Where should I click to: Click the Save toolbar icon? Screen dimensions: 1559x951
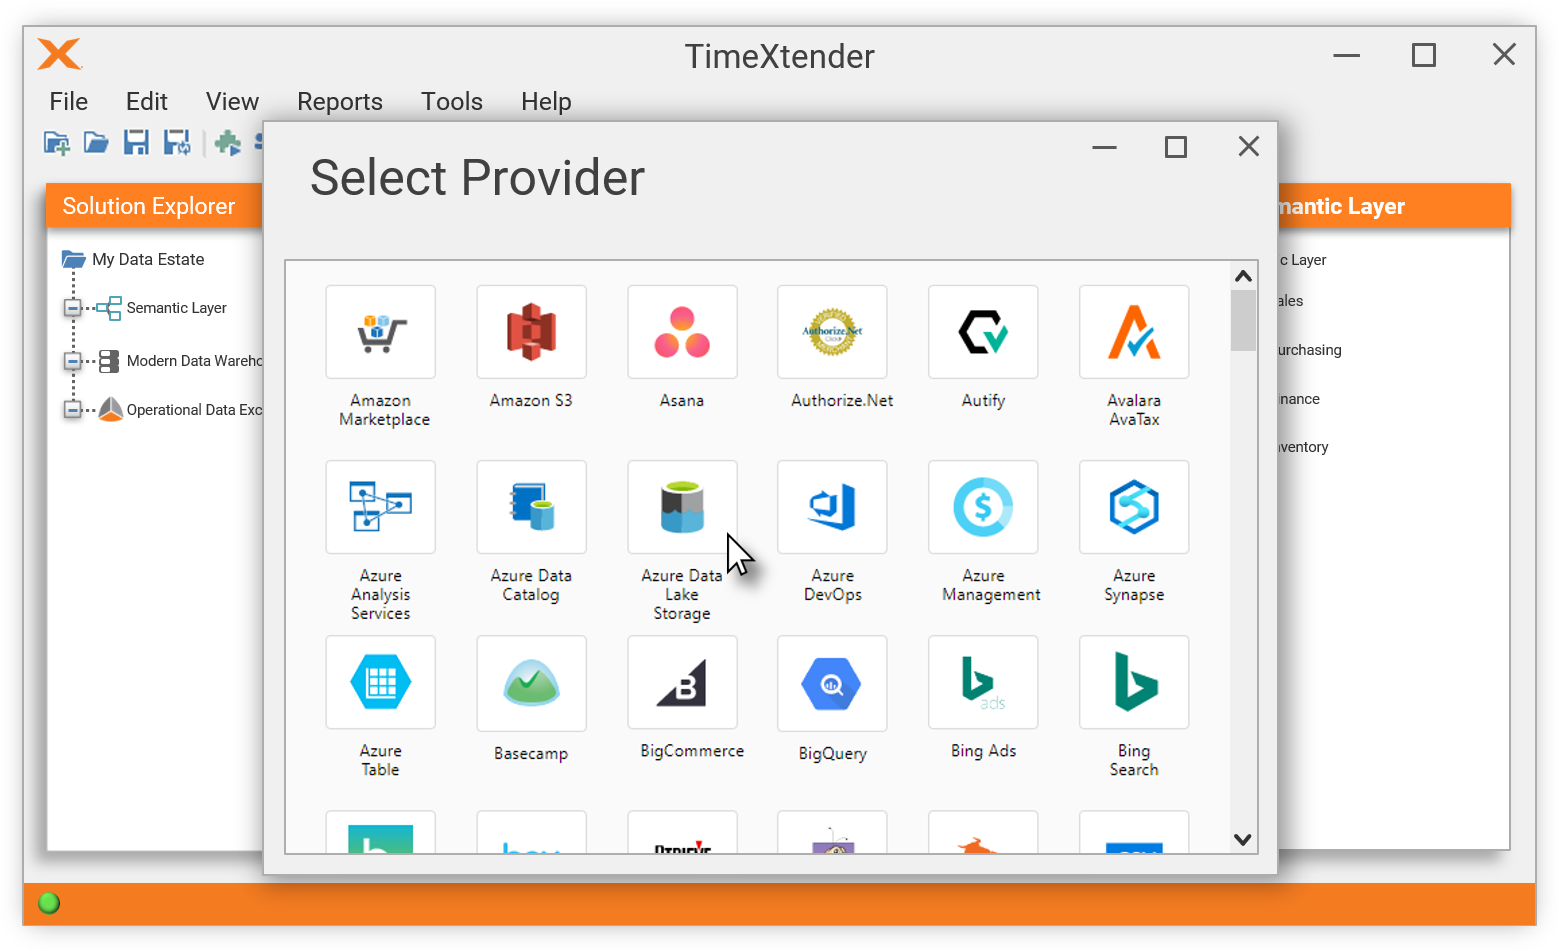click(136, 142)
